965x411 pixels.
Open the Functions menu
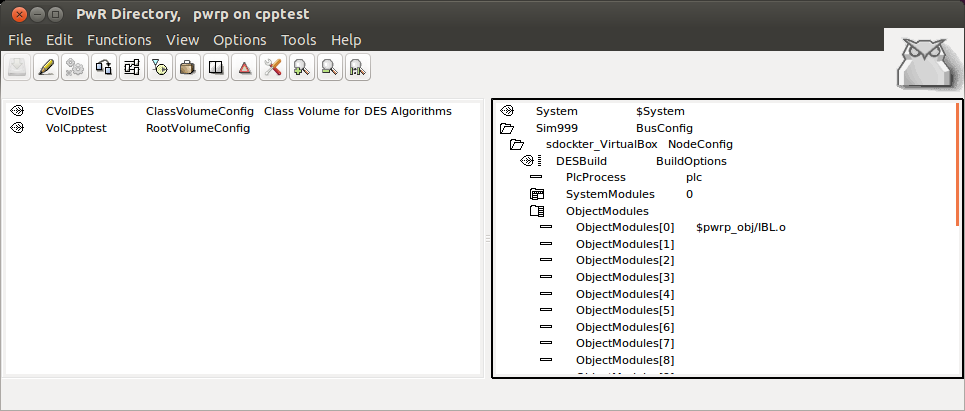[x=119, y=40]
